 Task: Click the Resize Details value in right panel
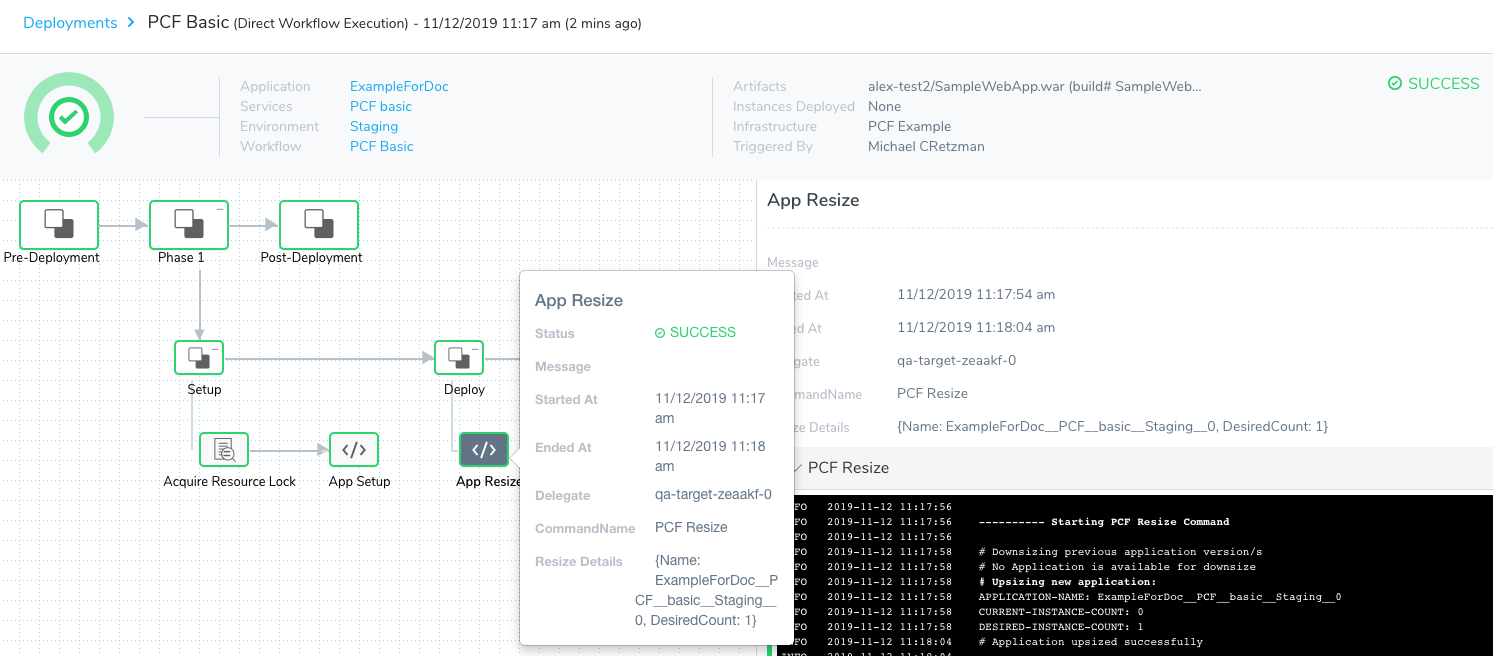[x=1113, y=426]
